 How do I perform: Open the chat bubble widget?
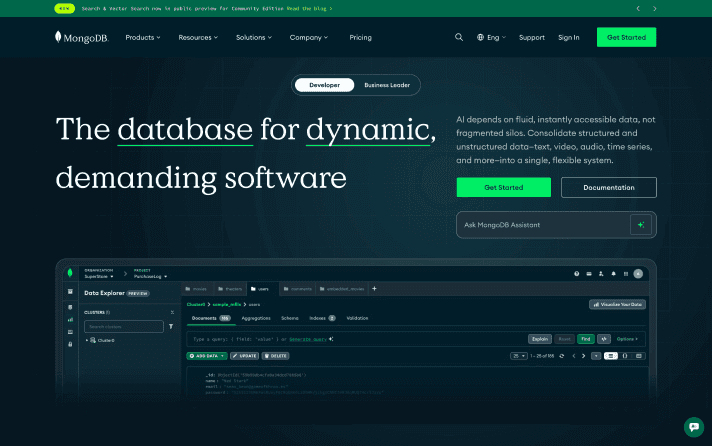[694, 427]
